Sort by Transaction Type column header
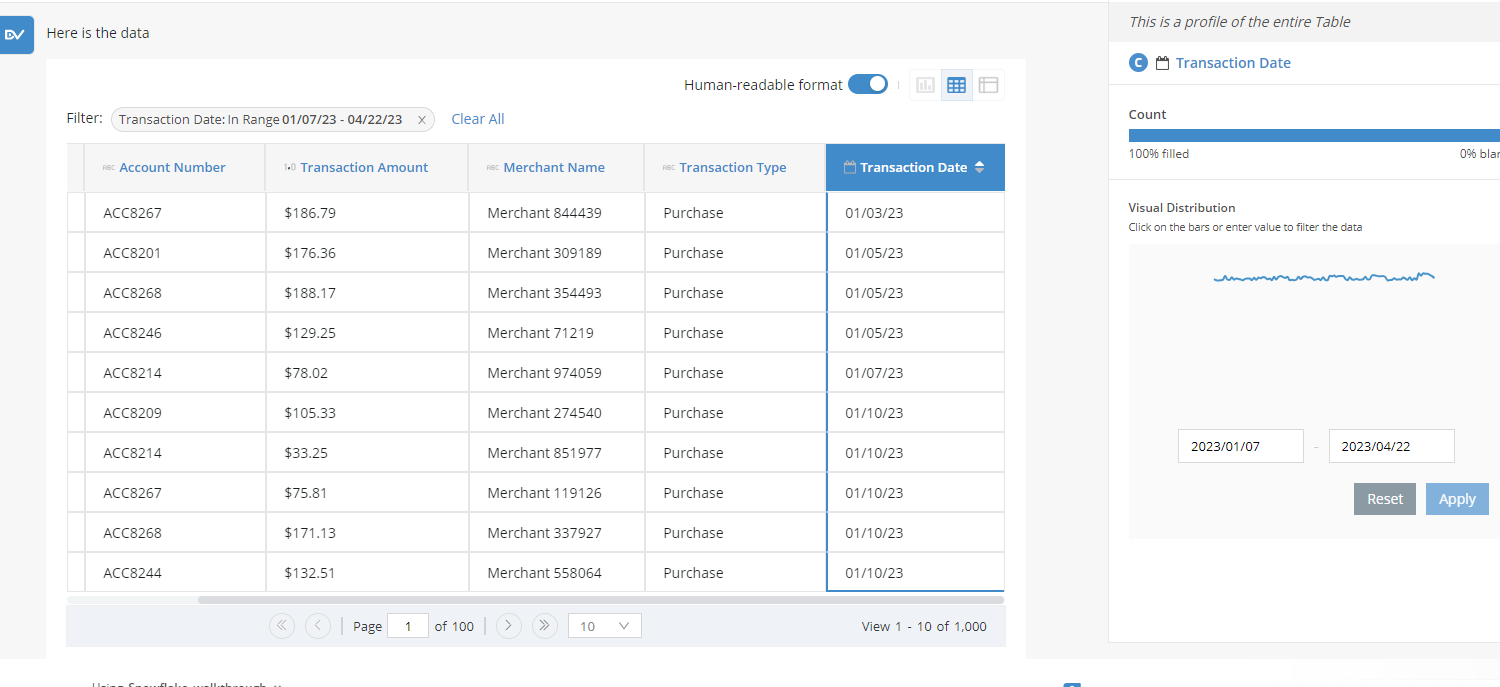Viewport: 1500px width, 687px height. point(733,167)
